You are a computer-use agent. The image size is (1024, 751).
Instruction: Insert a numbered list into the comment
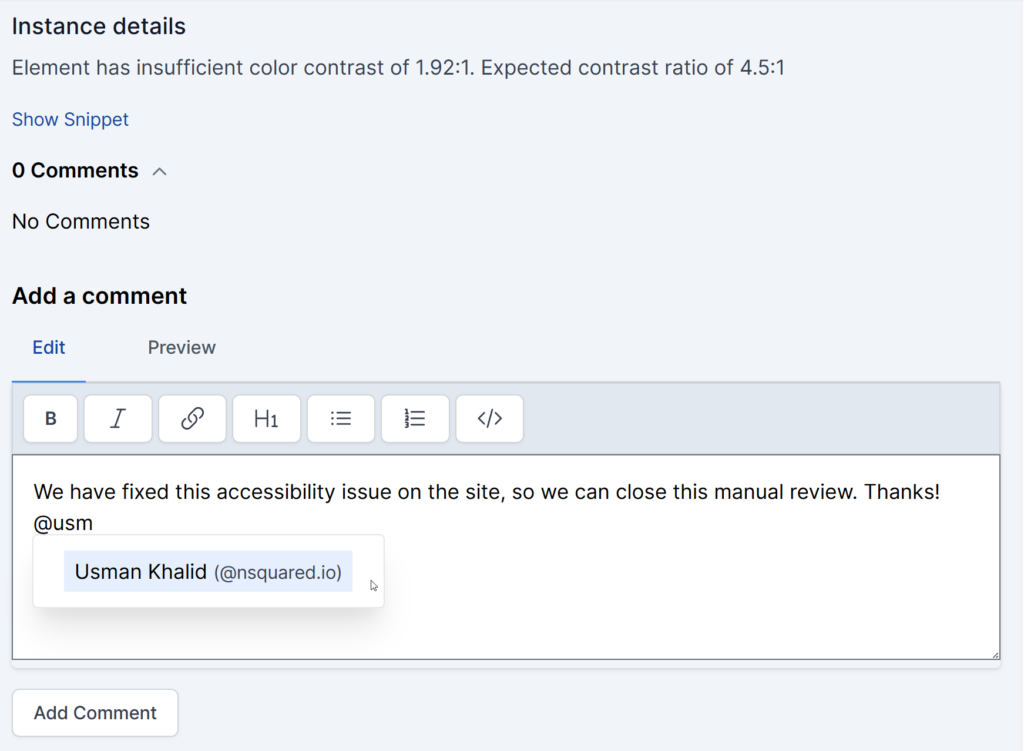point(415,418)
